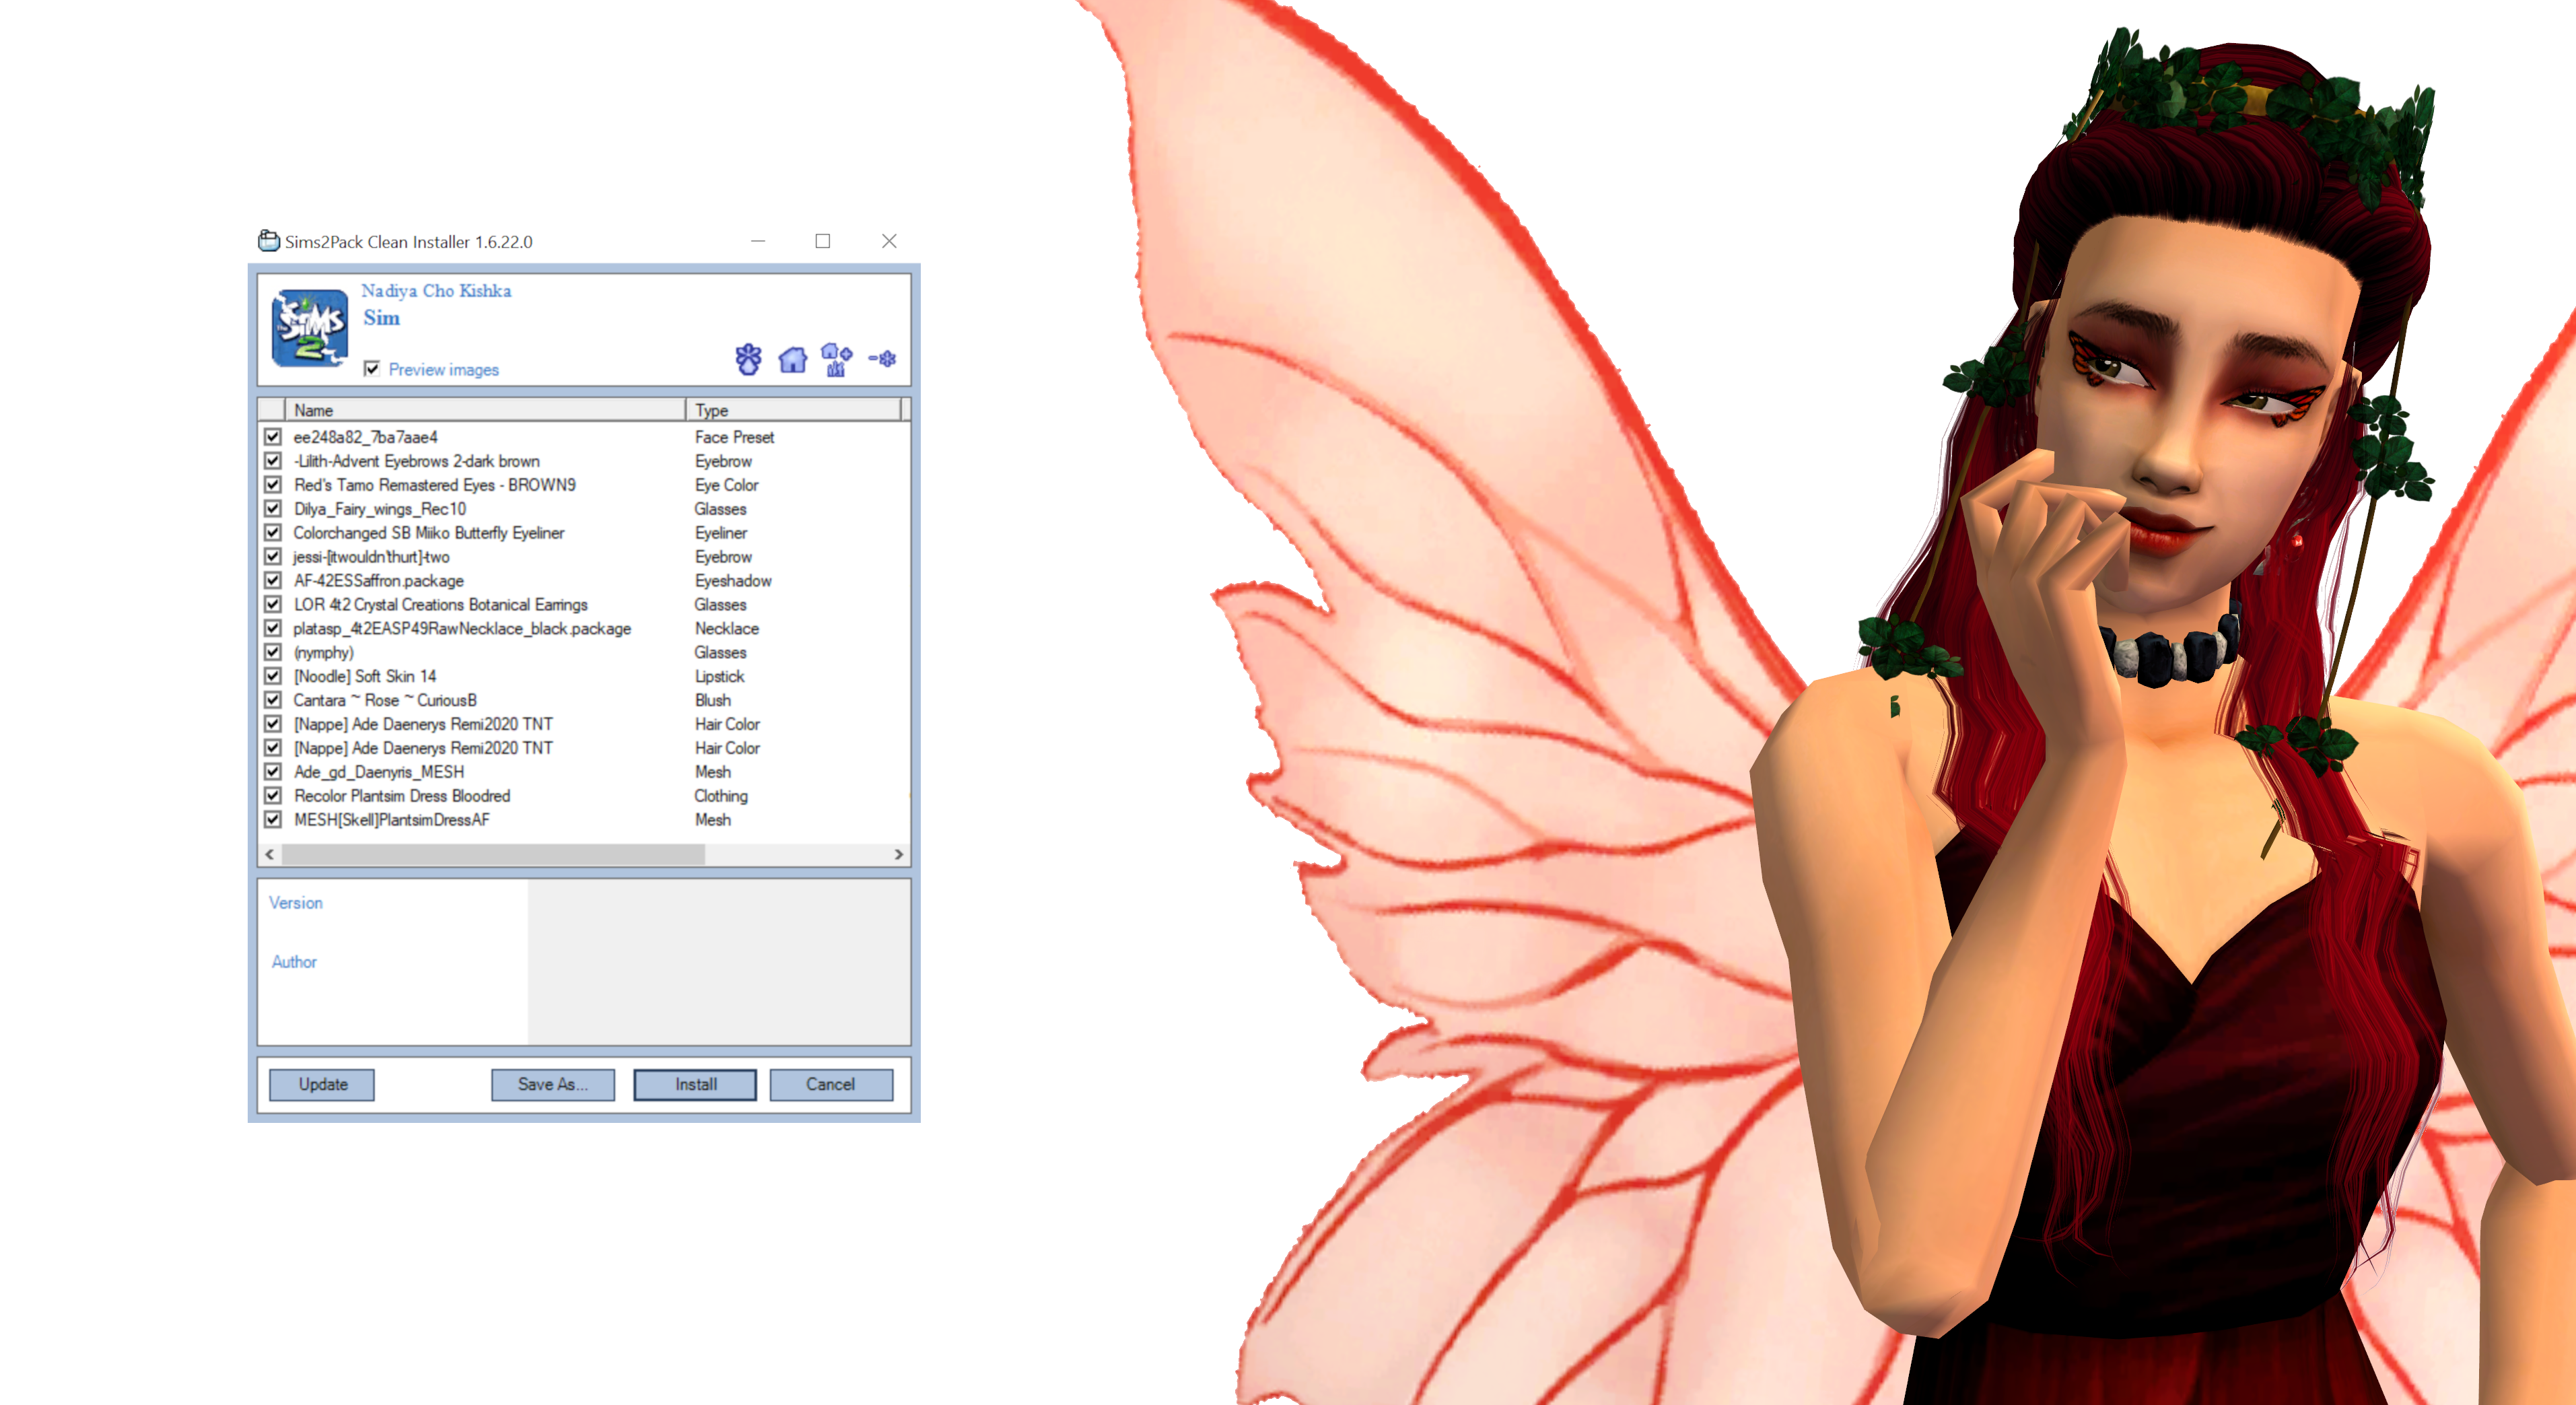Toggle Recolor Plantsim Dress Bloodred checkbox
The image size is (2576, 1405).
click(x=272, y=796)
